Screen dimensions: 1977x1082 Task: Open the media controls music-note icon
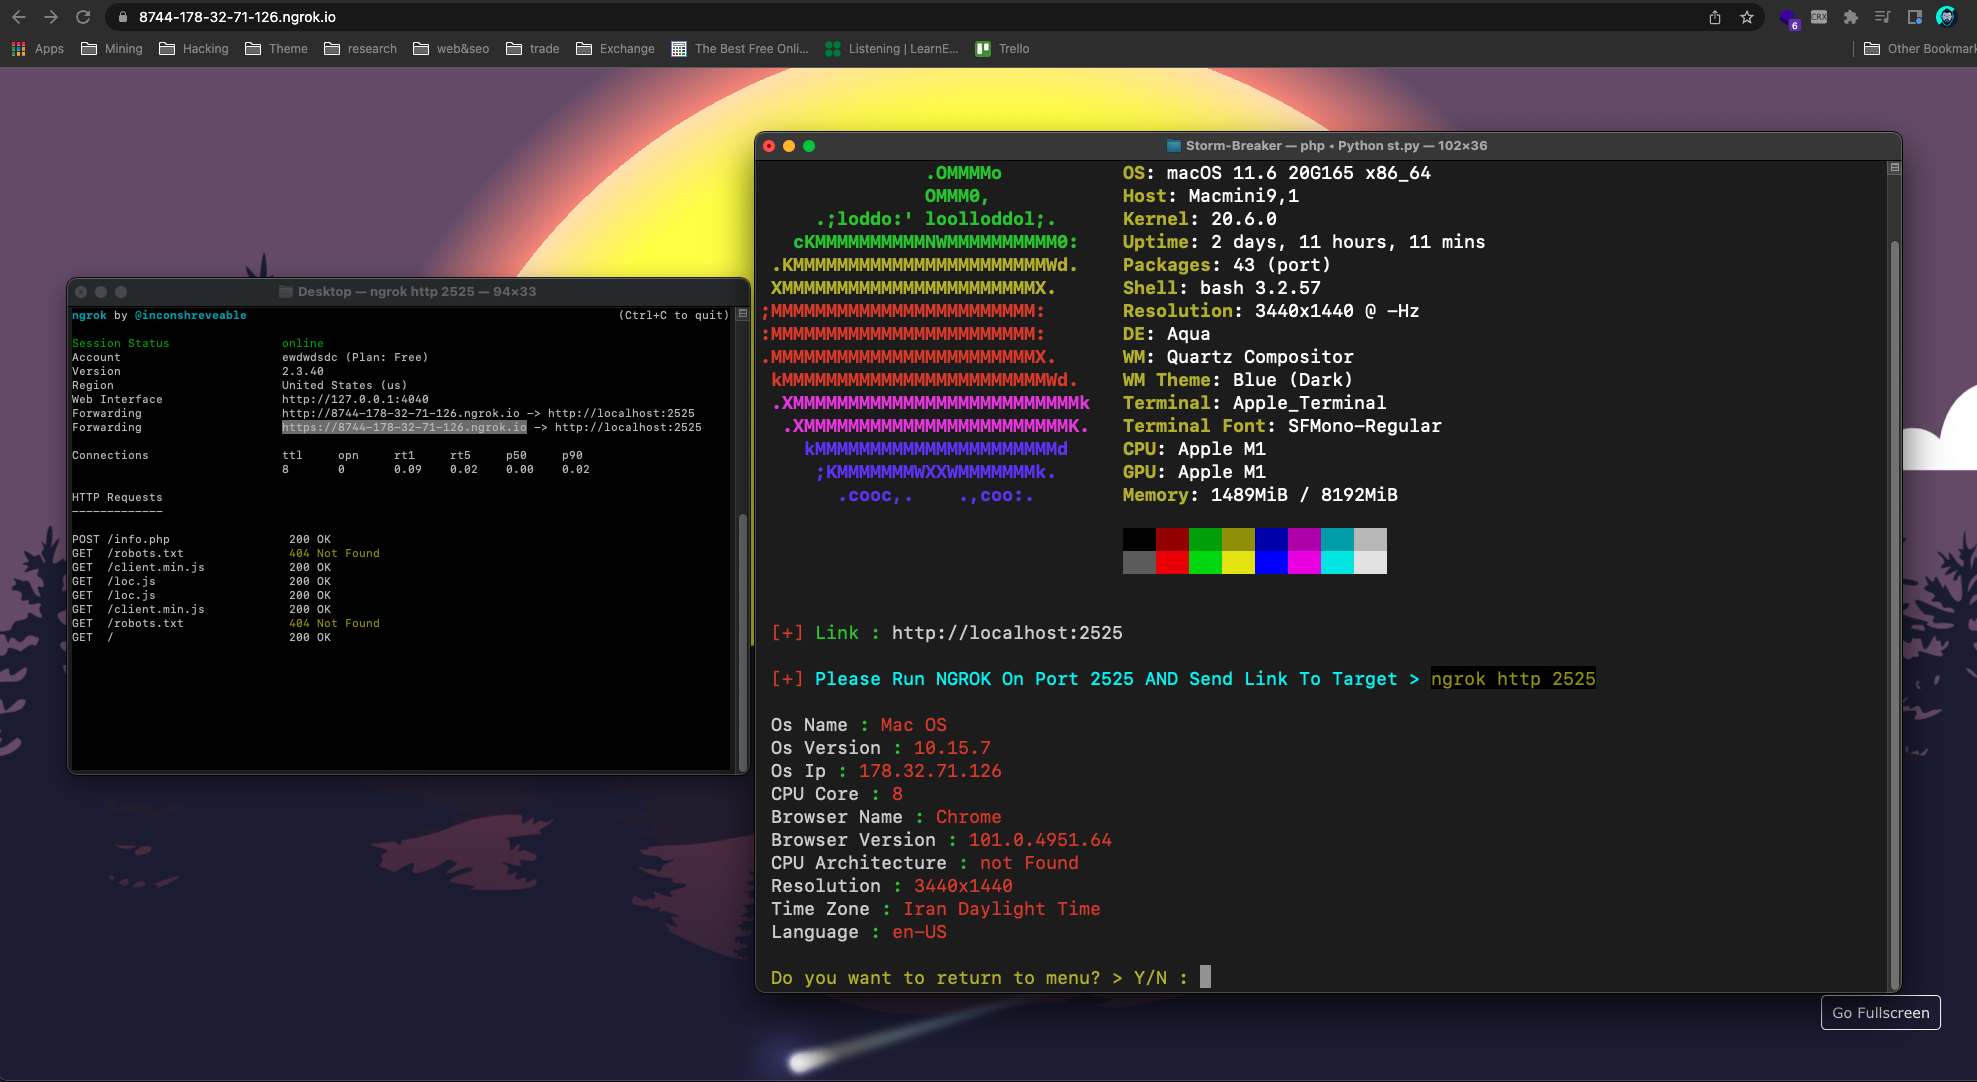coord(1883,17)
